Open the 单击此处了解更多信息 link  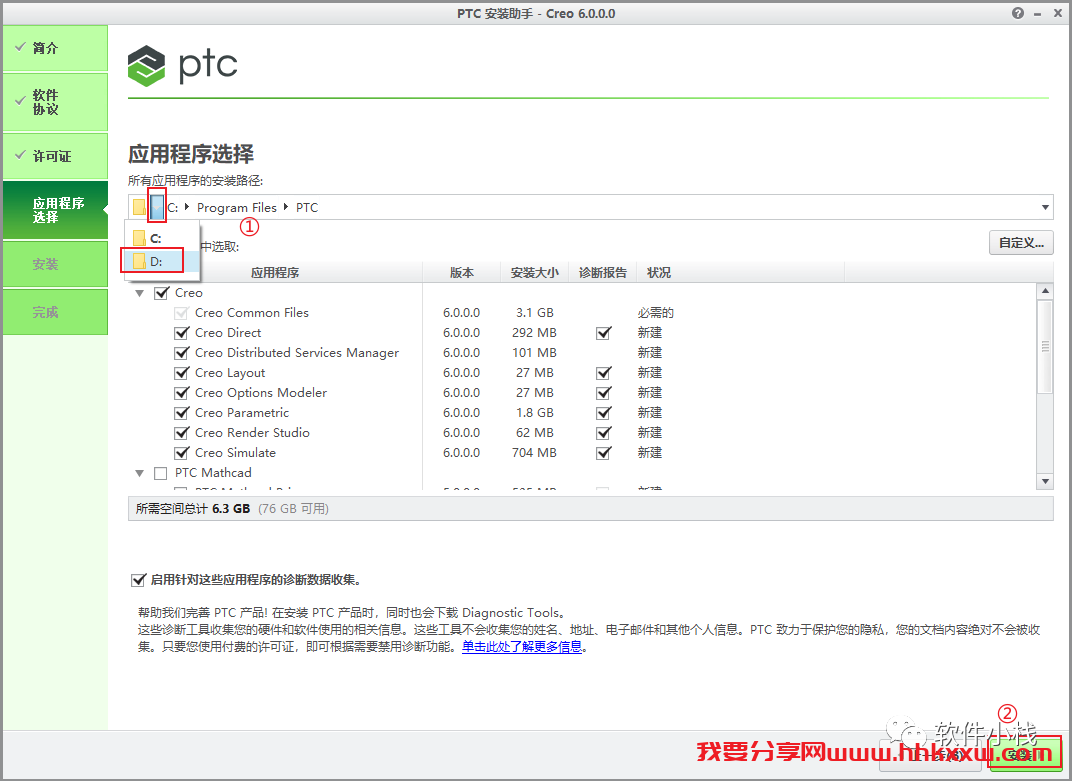coord(522,646)
